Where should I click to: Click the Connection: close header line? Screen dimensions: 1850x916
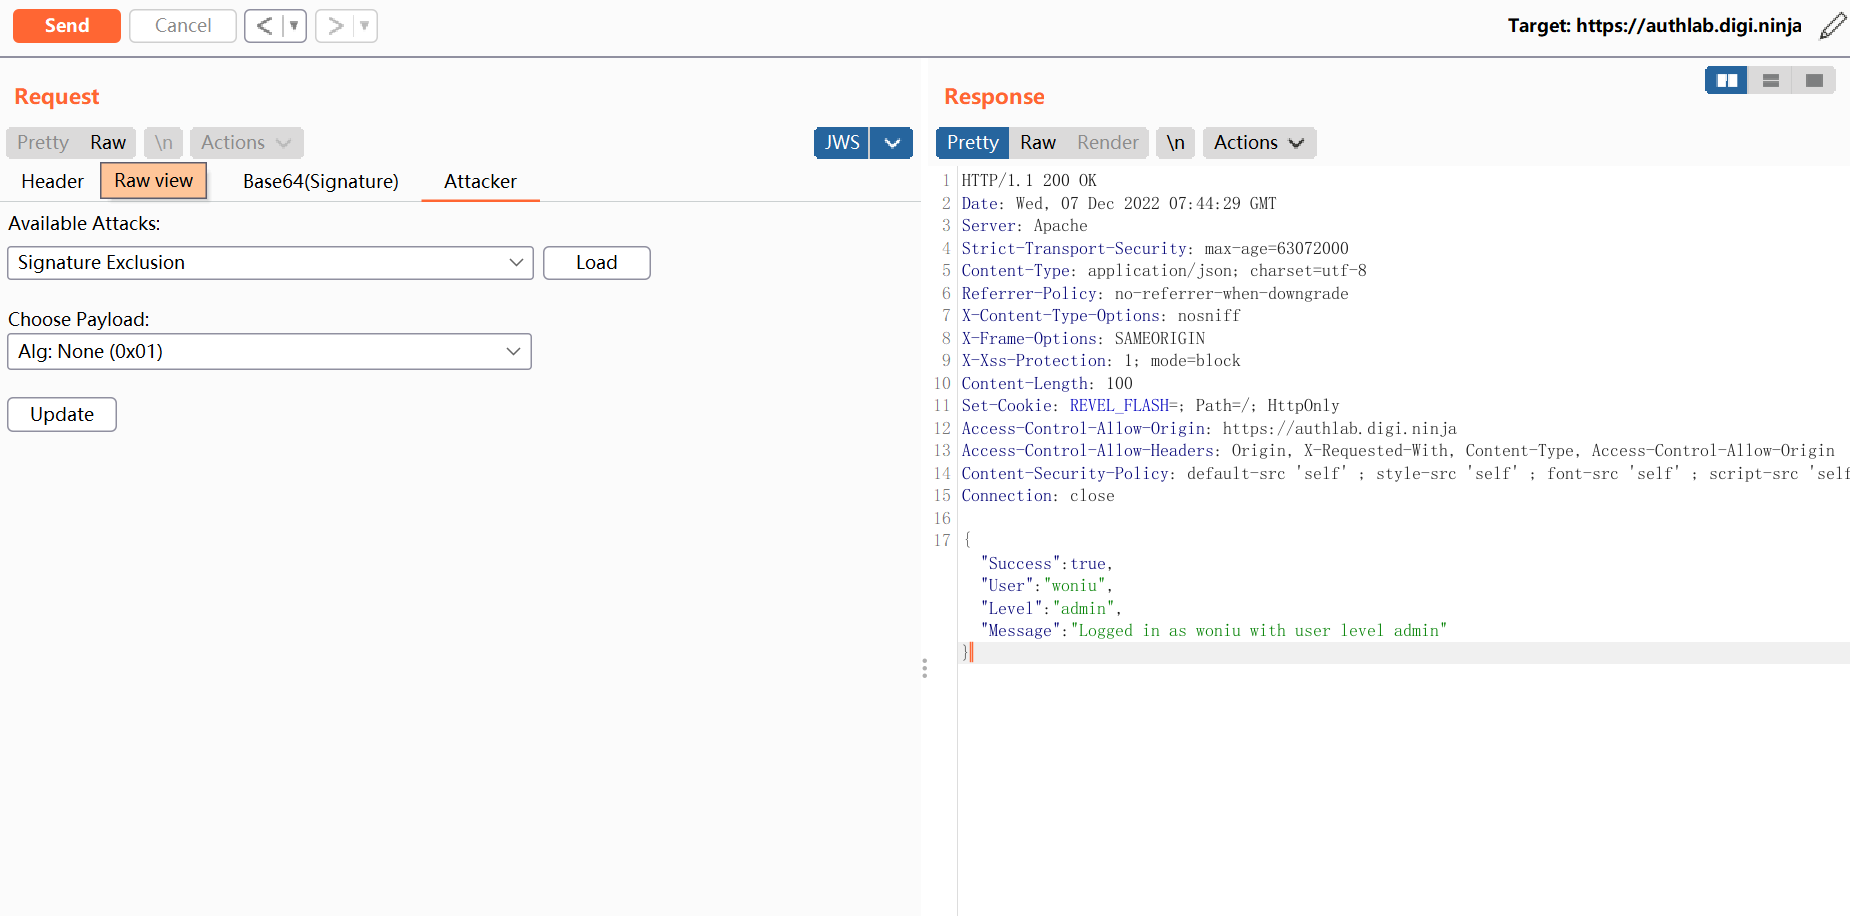click(x=1038, y=496)
